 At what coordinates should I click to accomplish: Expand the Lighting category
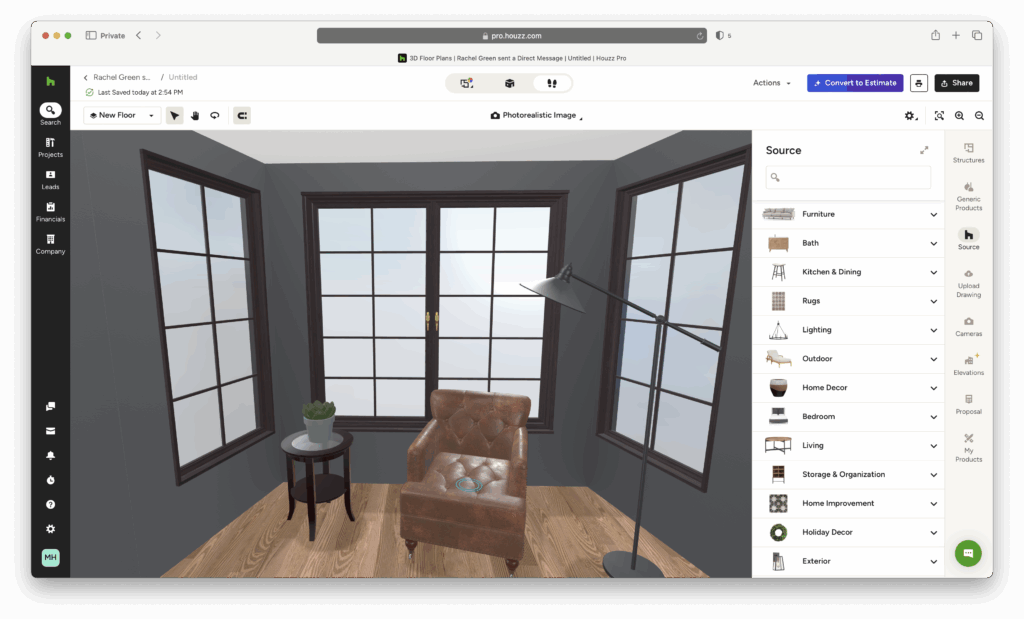[x=848, y=330]
